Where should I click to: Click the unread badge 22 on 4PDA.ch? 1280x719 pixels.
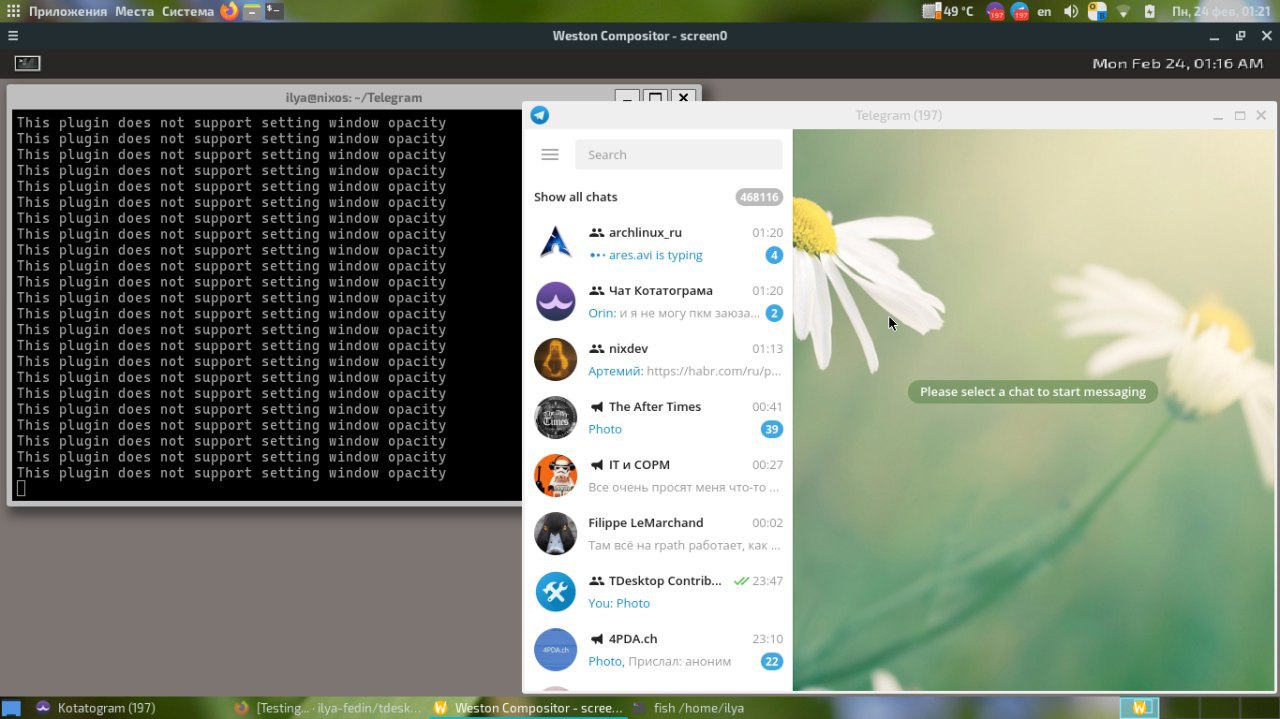(x=771, y=661)
